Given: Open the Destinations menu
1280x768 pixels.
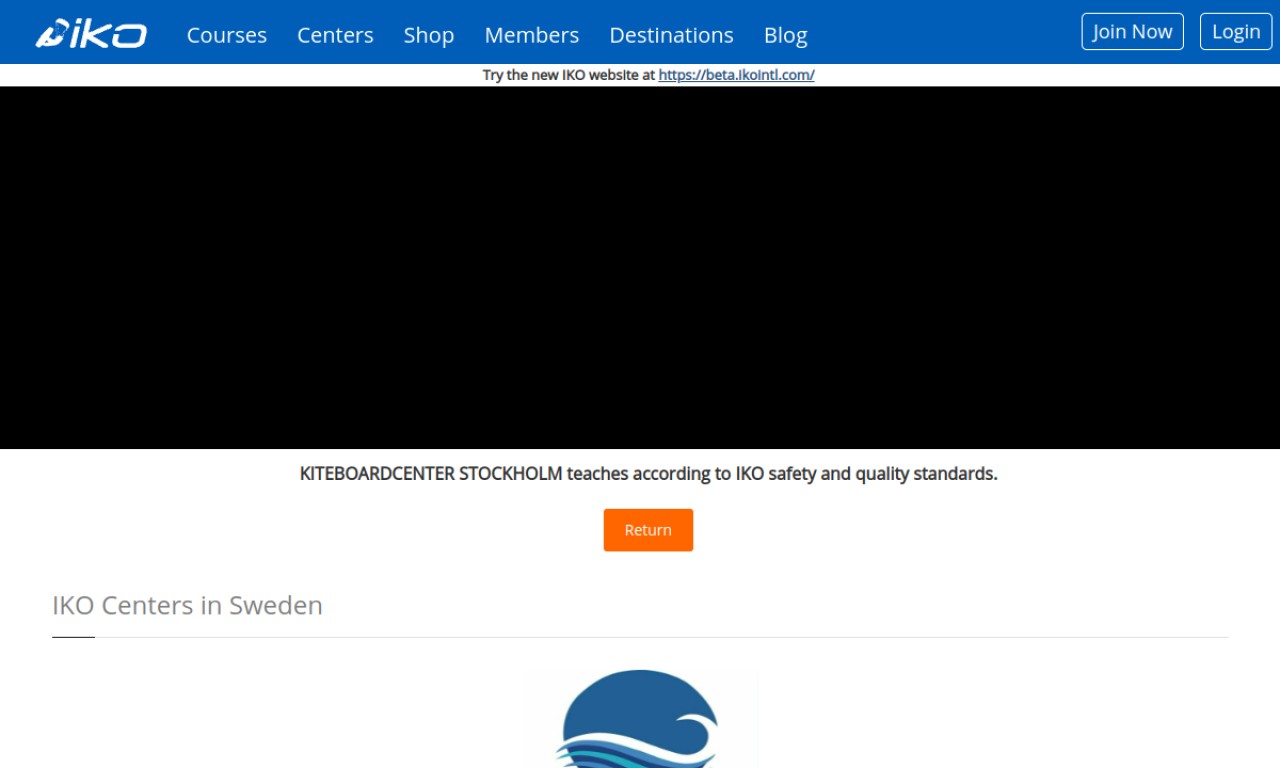Looking at the screenshot, I should [x=671, y=35].
